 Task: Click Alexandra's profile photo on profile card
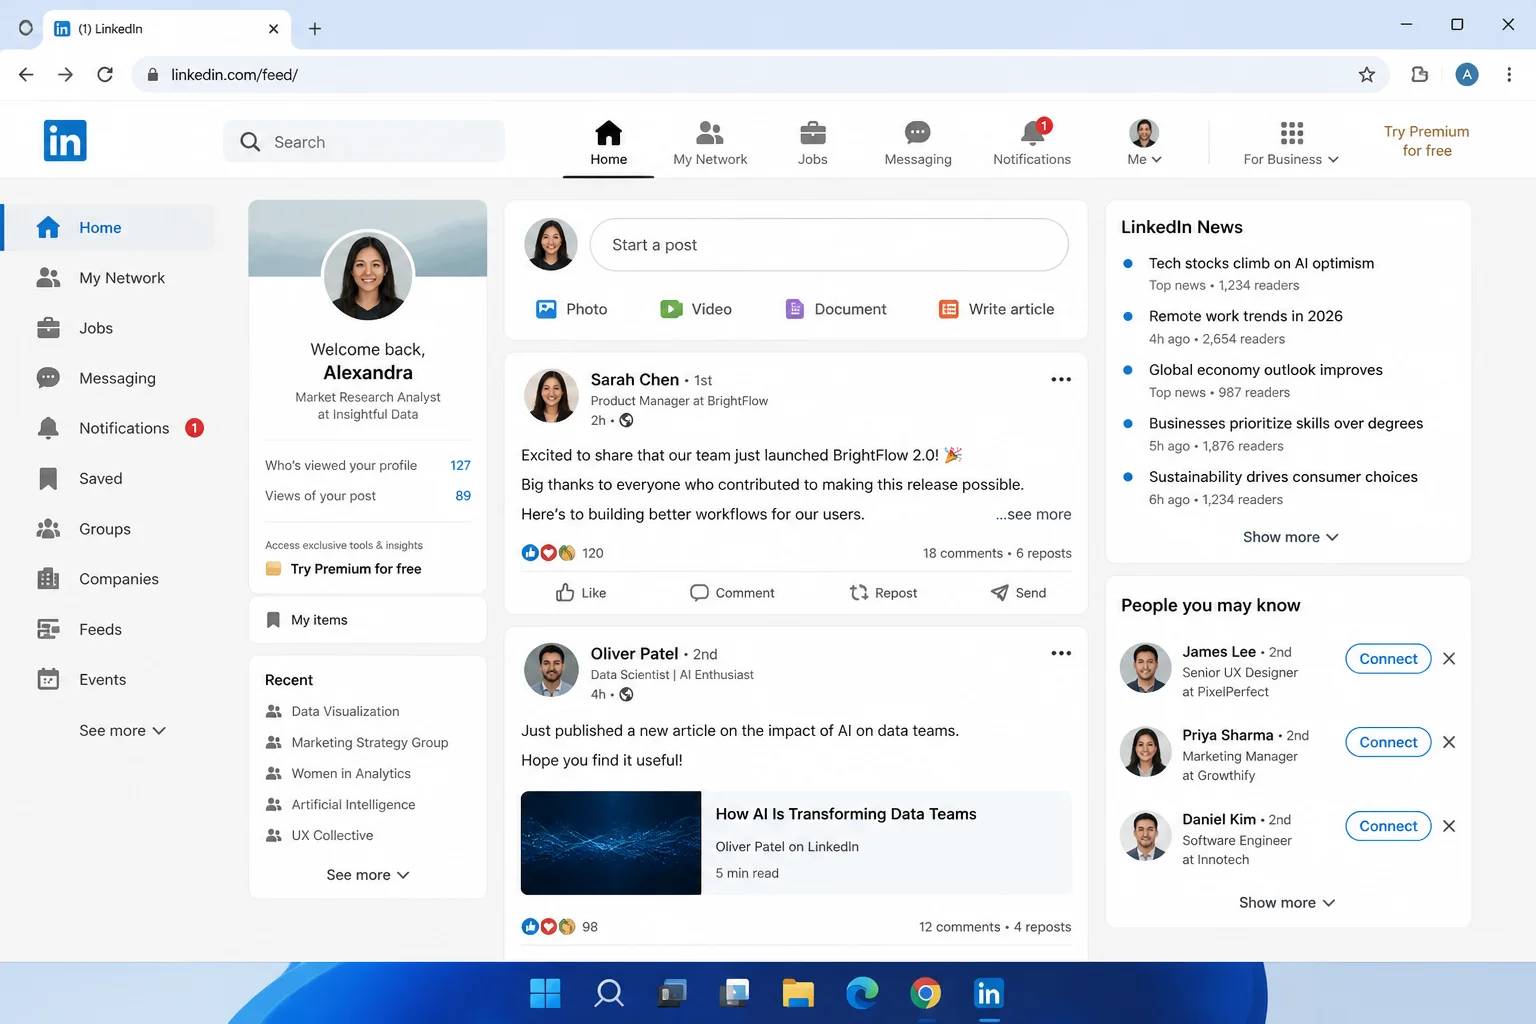pyautogui.click(x=368, y=275)
